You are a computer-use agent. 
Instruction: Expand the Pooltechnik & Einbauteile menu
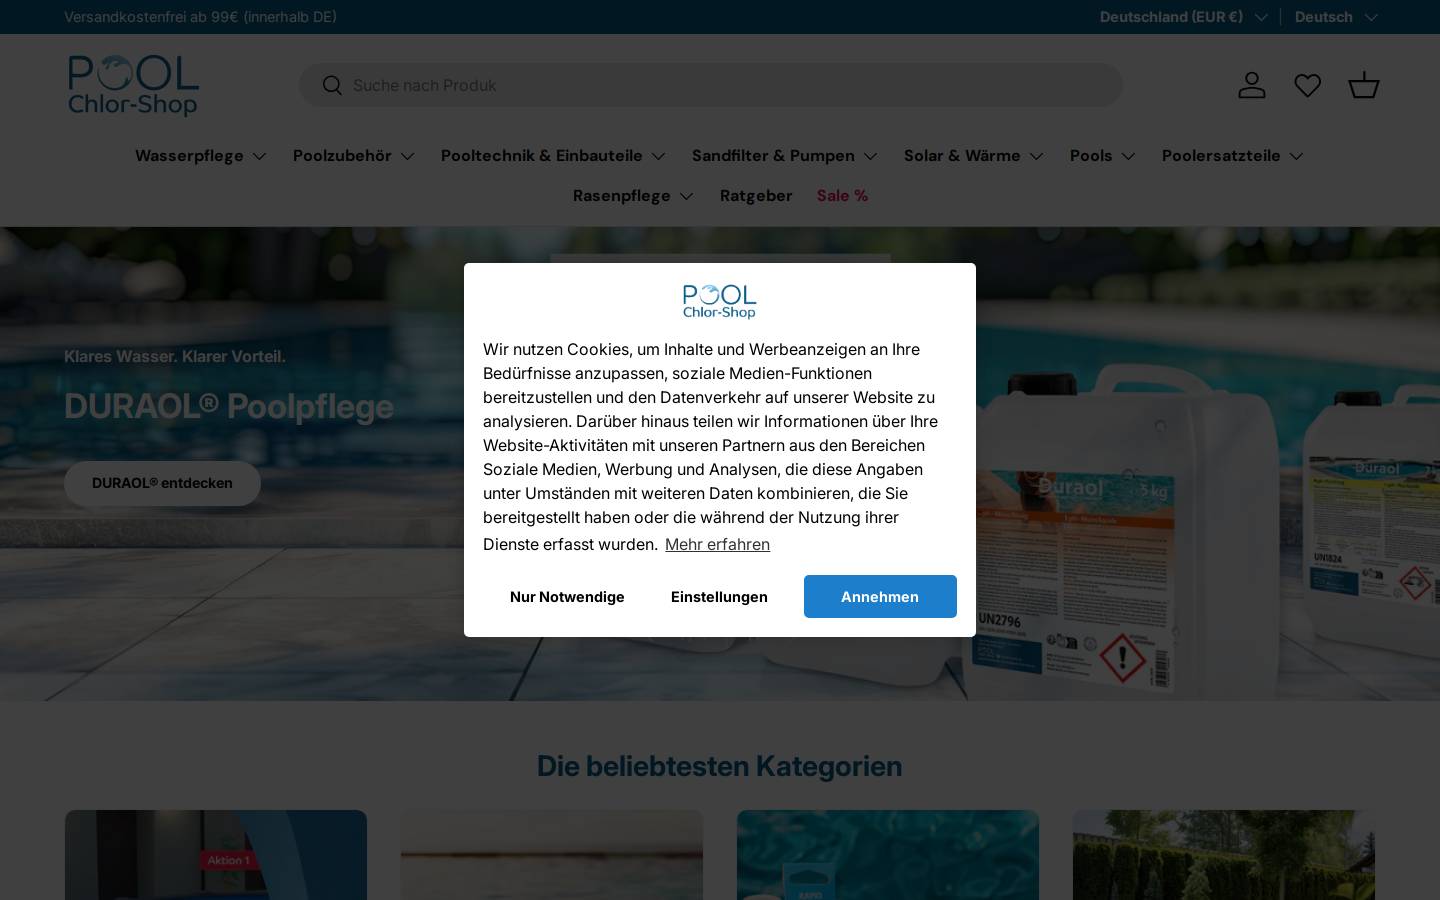[553, 156]
